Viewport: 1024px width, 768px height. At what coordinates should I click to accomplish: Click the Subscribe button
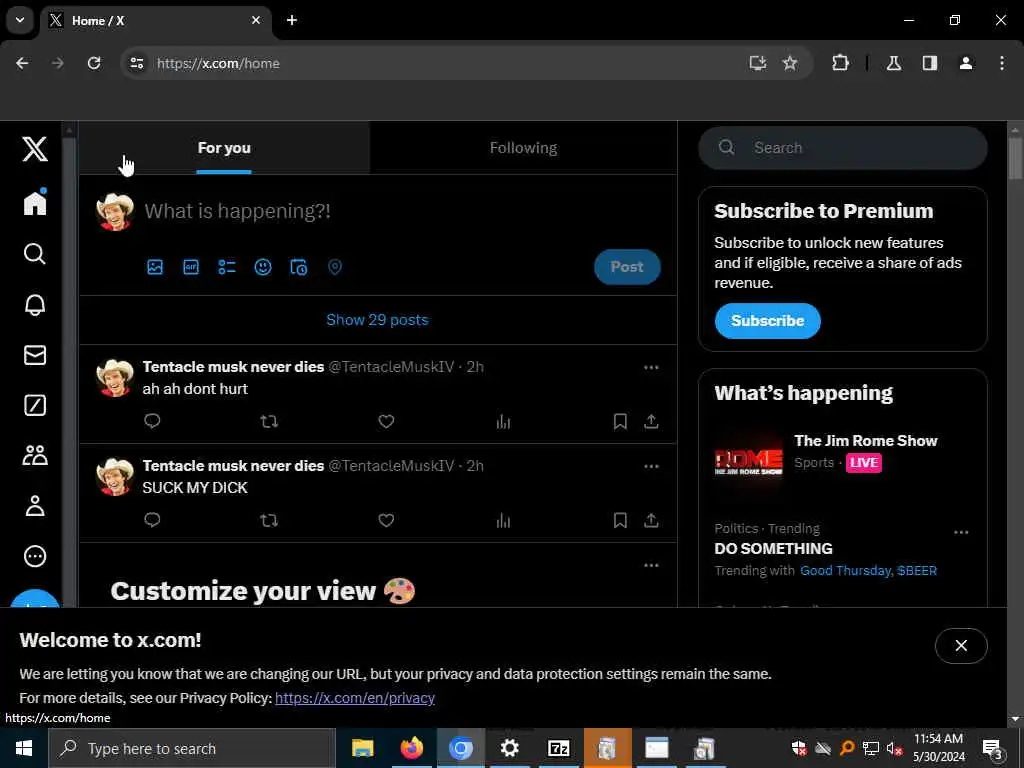pos(767,321)
